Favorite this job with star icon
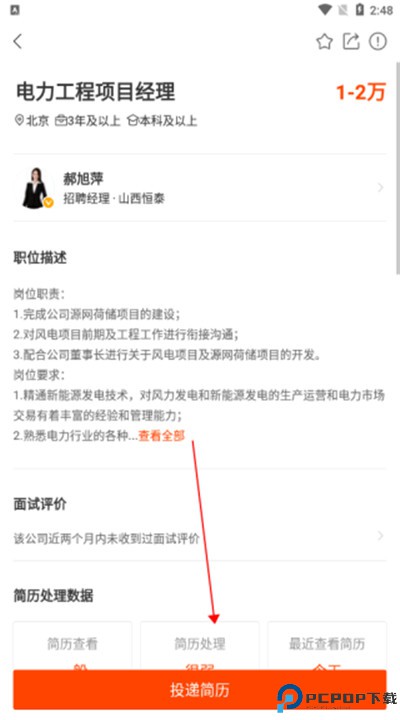Image resolution: width=400 pixels, height=720 pixels. click(324, 41)
